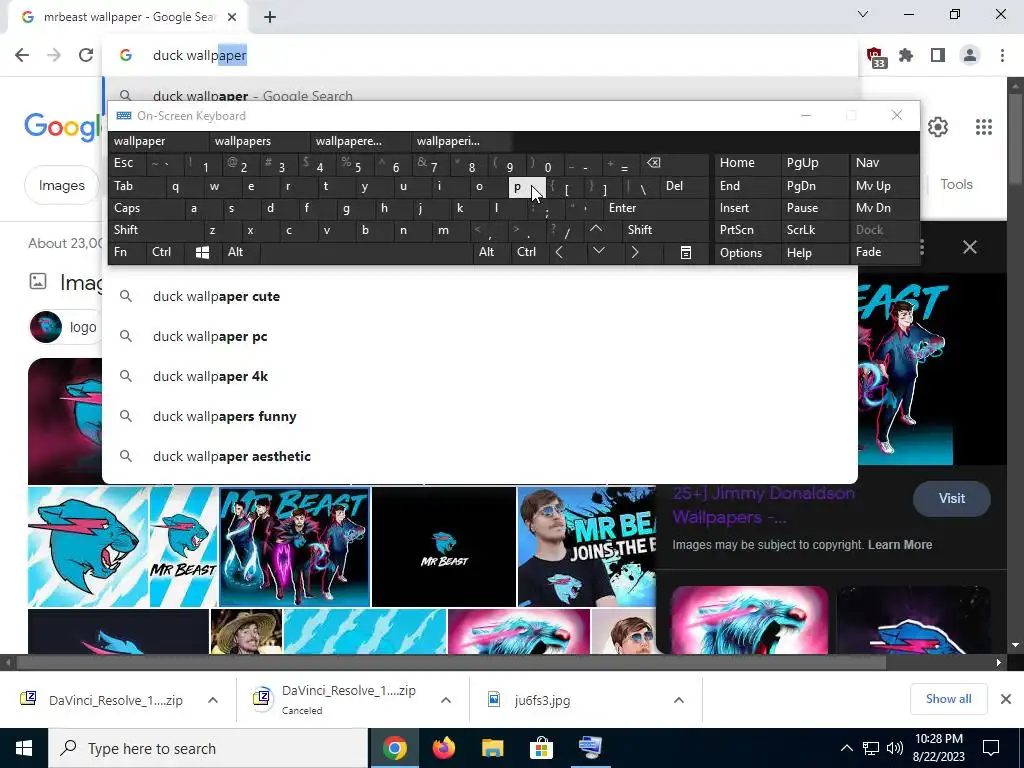Click the right arrow key on keyboard
Screen dimensions: 1024x768
tap(635, 252)
